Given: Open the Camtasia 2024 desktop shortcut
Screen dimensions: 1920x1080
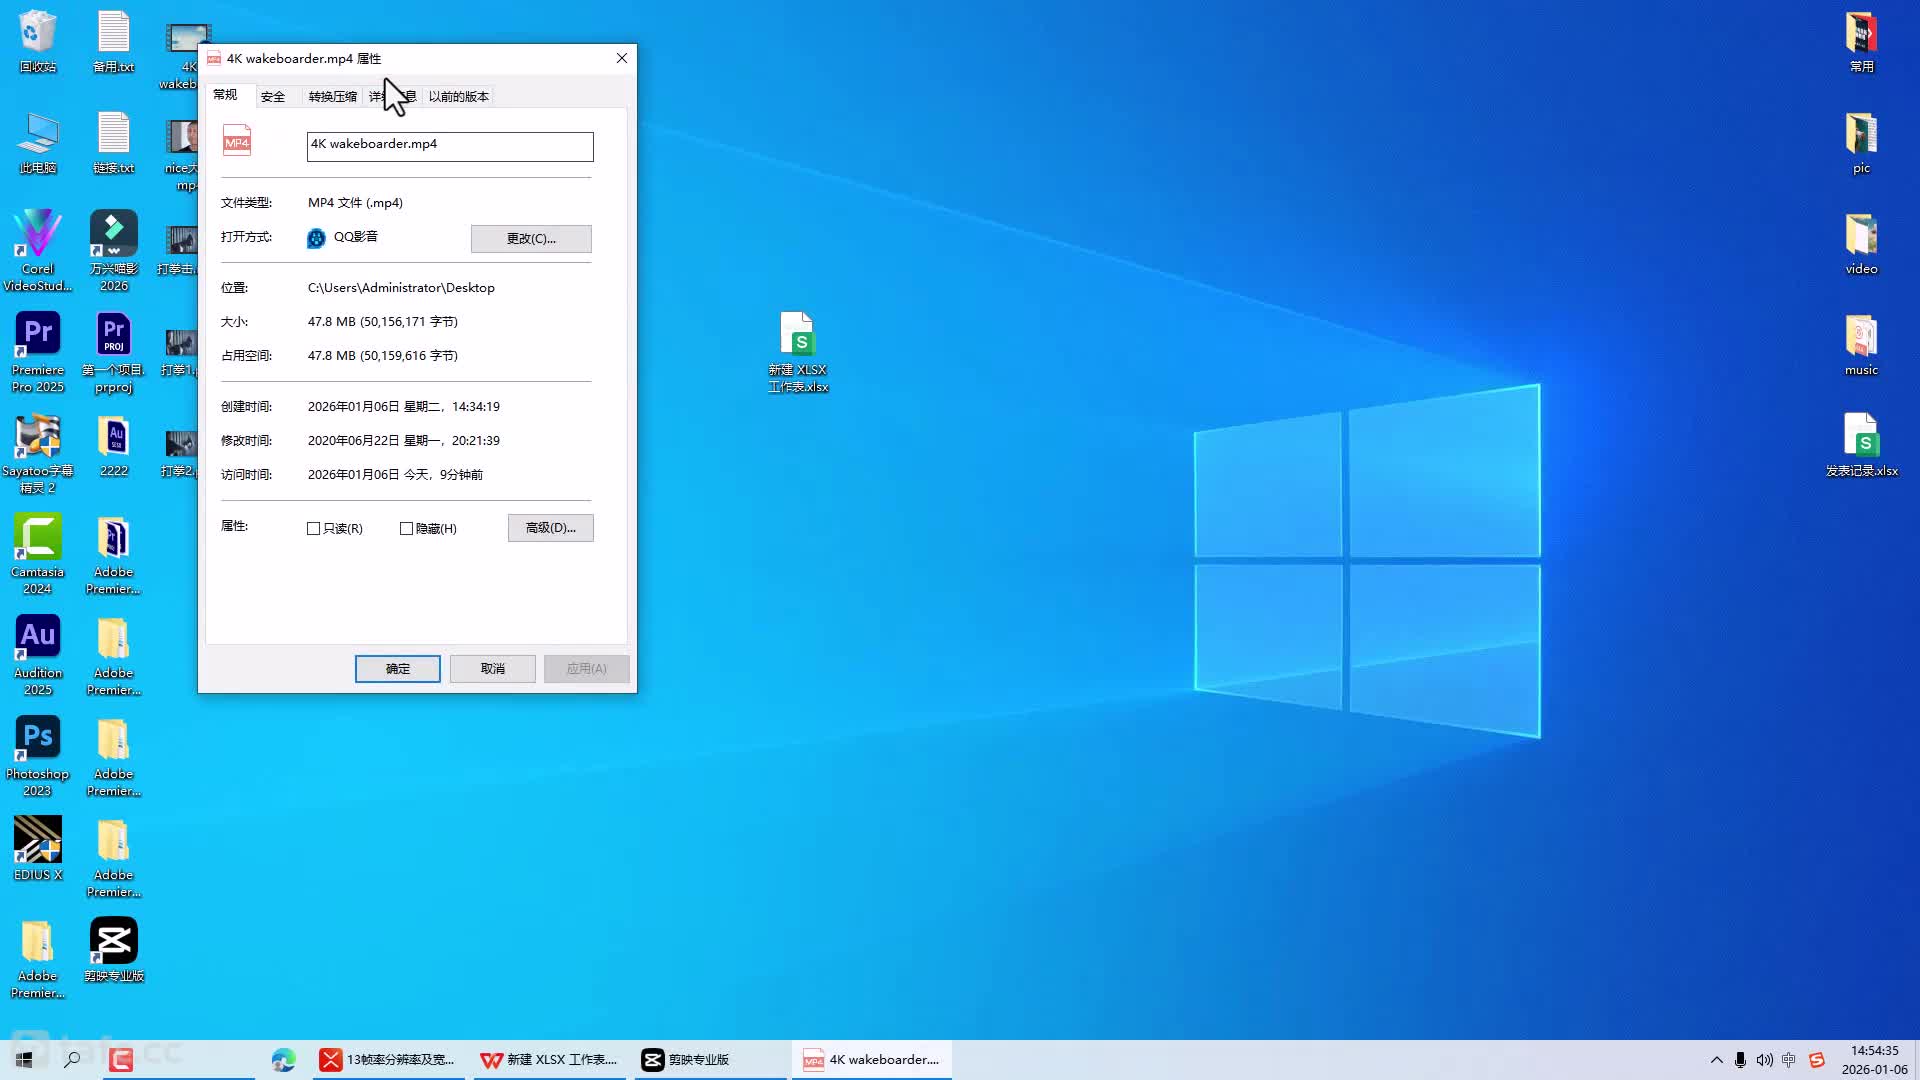Looking at the screenshot, I should (38, 539).
